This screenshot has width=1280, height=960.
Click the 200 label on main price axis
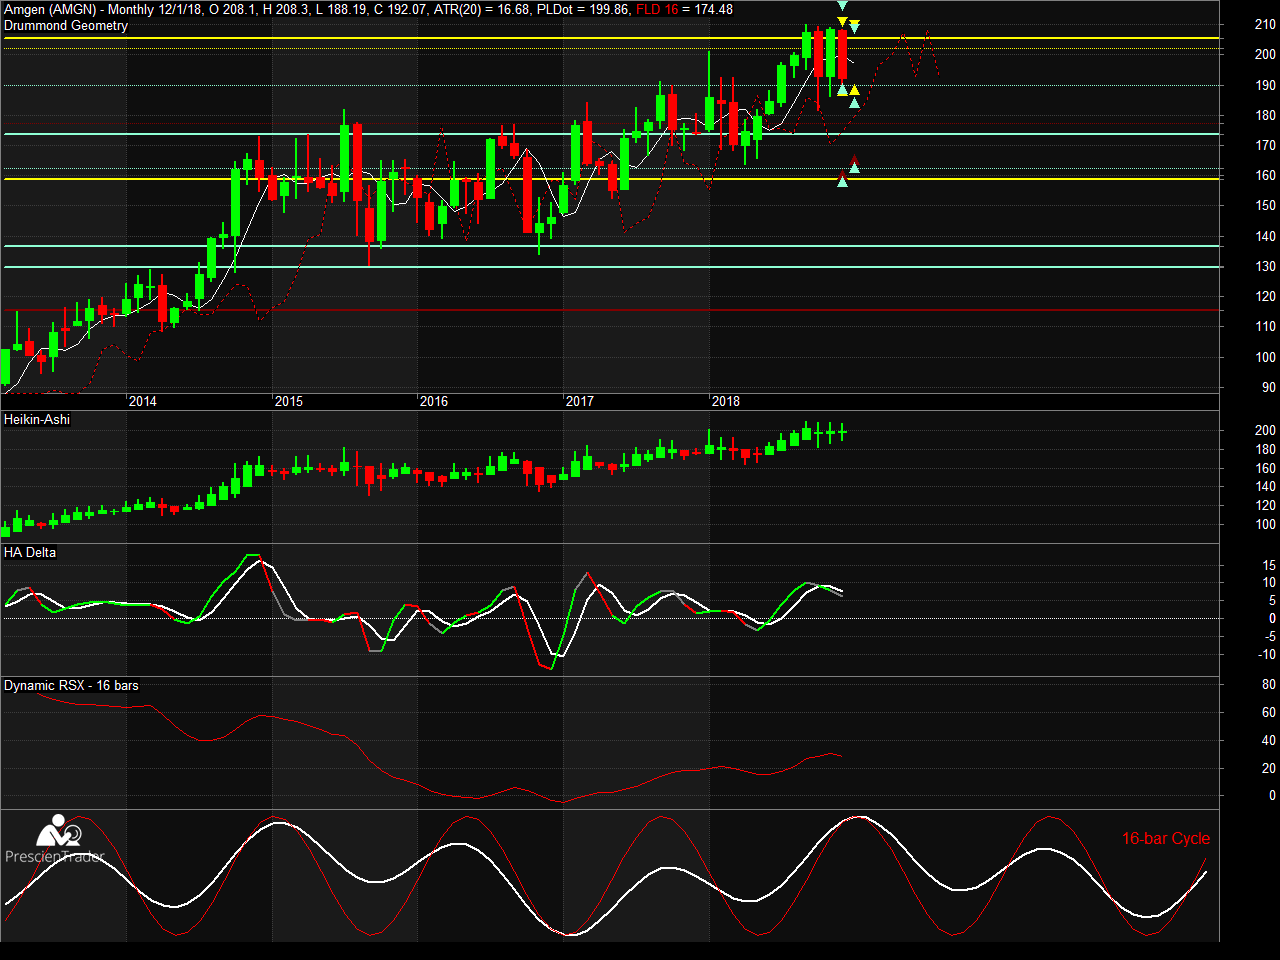[1265, 54]
